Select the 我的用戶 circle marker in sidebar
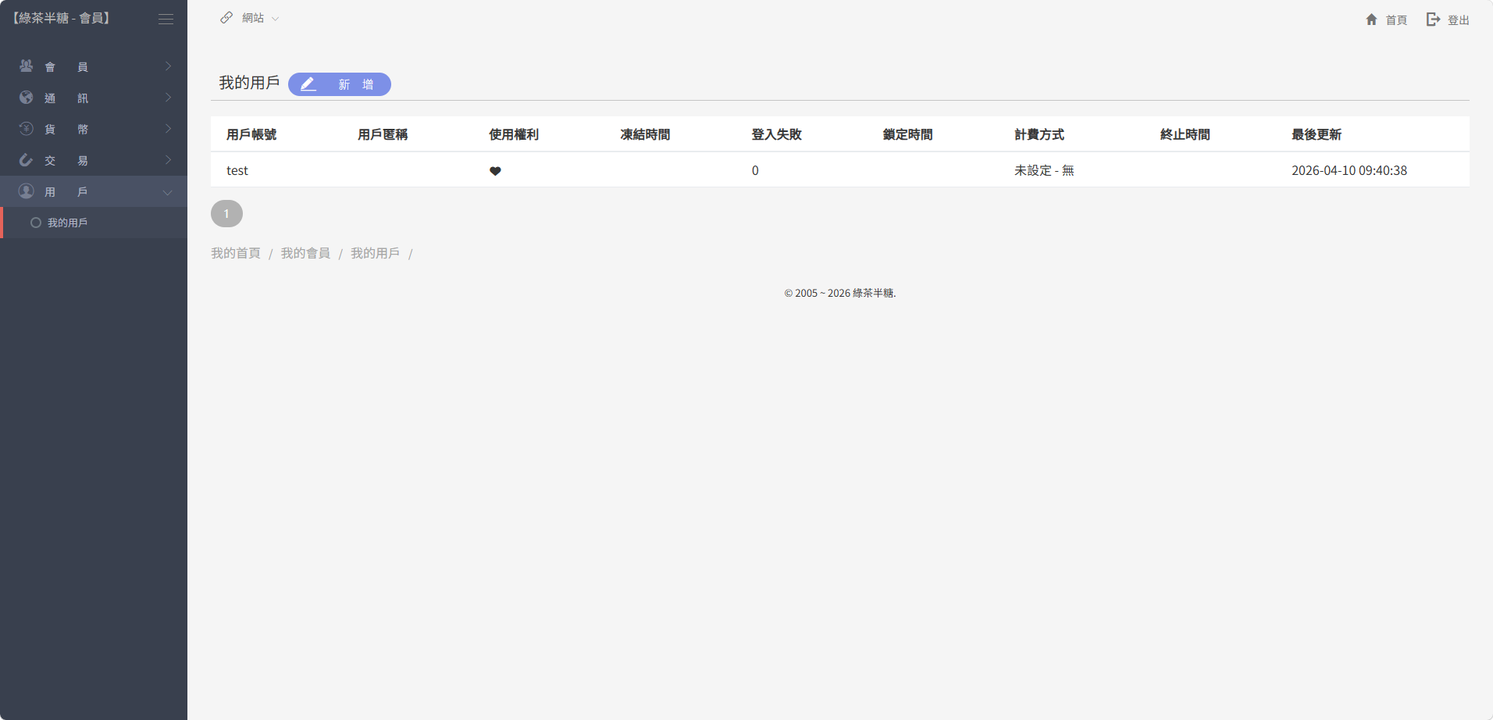 (x=36, y=223)
